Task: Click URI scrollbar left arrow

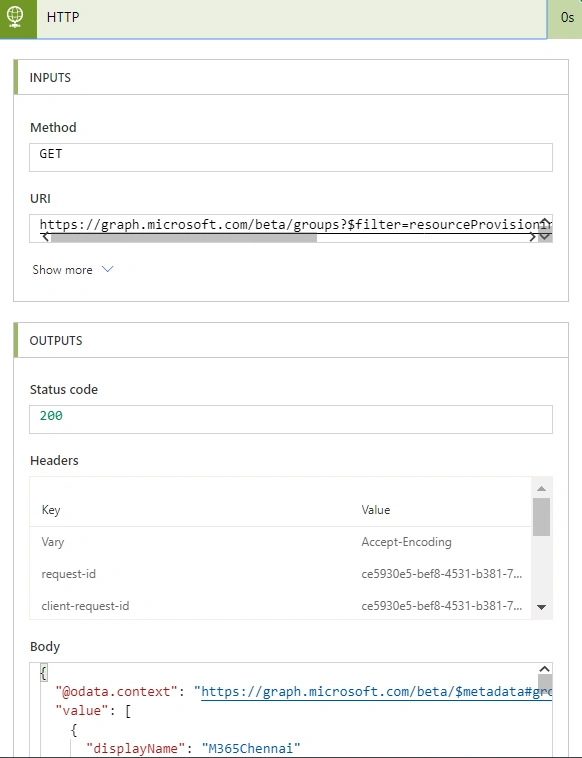Action: [x=45, y=237]
